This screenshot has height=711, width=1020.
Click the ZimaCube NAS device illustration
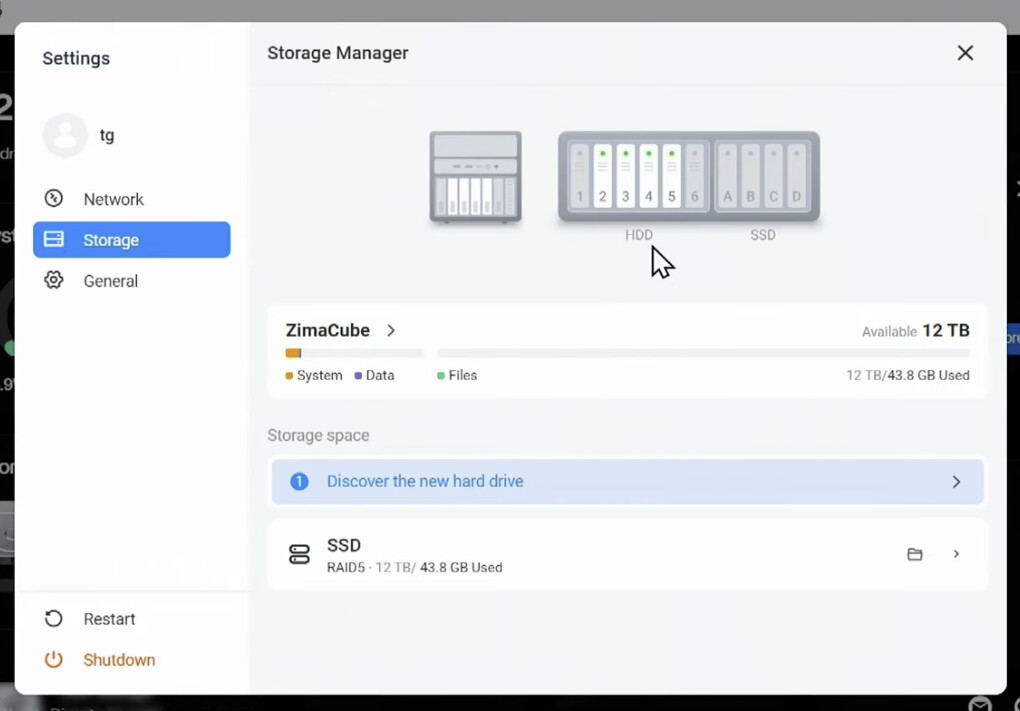coord(475,176)
